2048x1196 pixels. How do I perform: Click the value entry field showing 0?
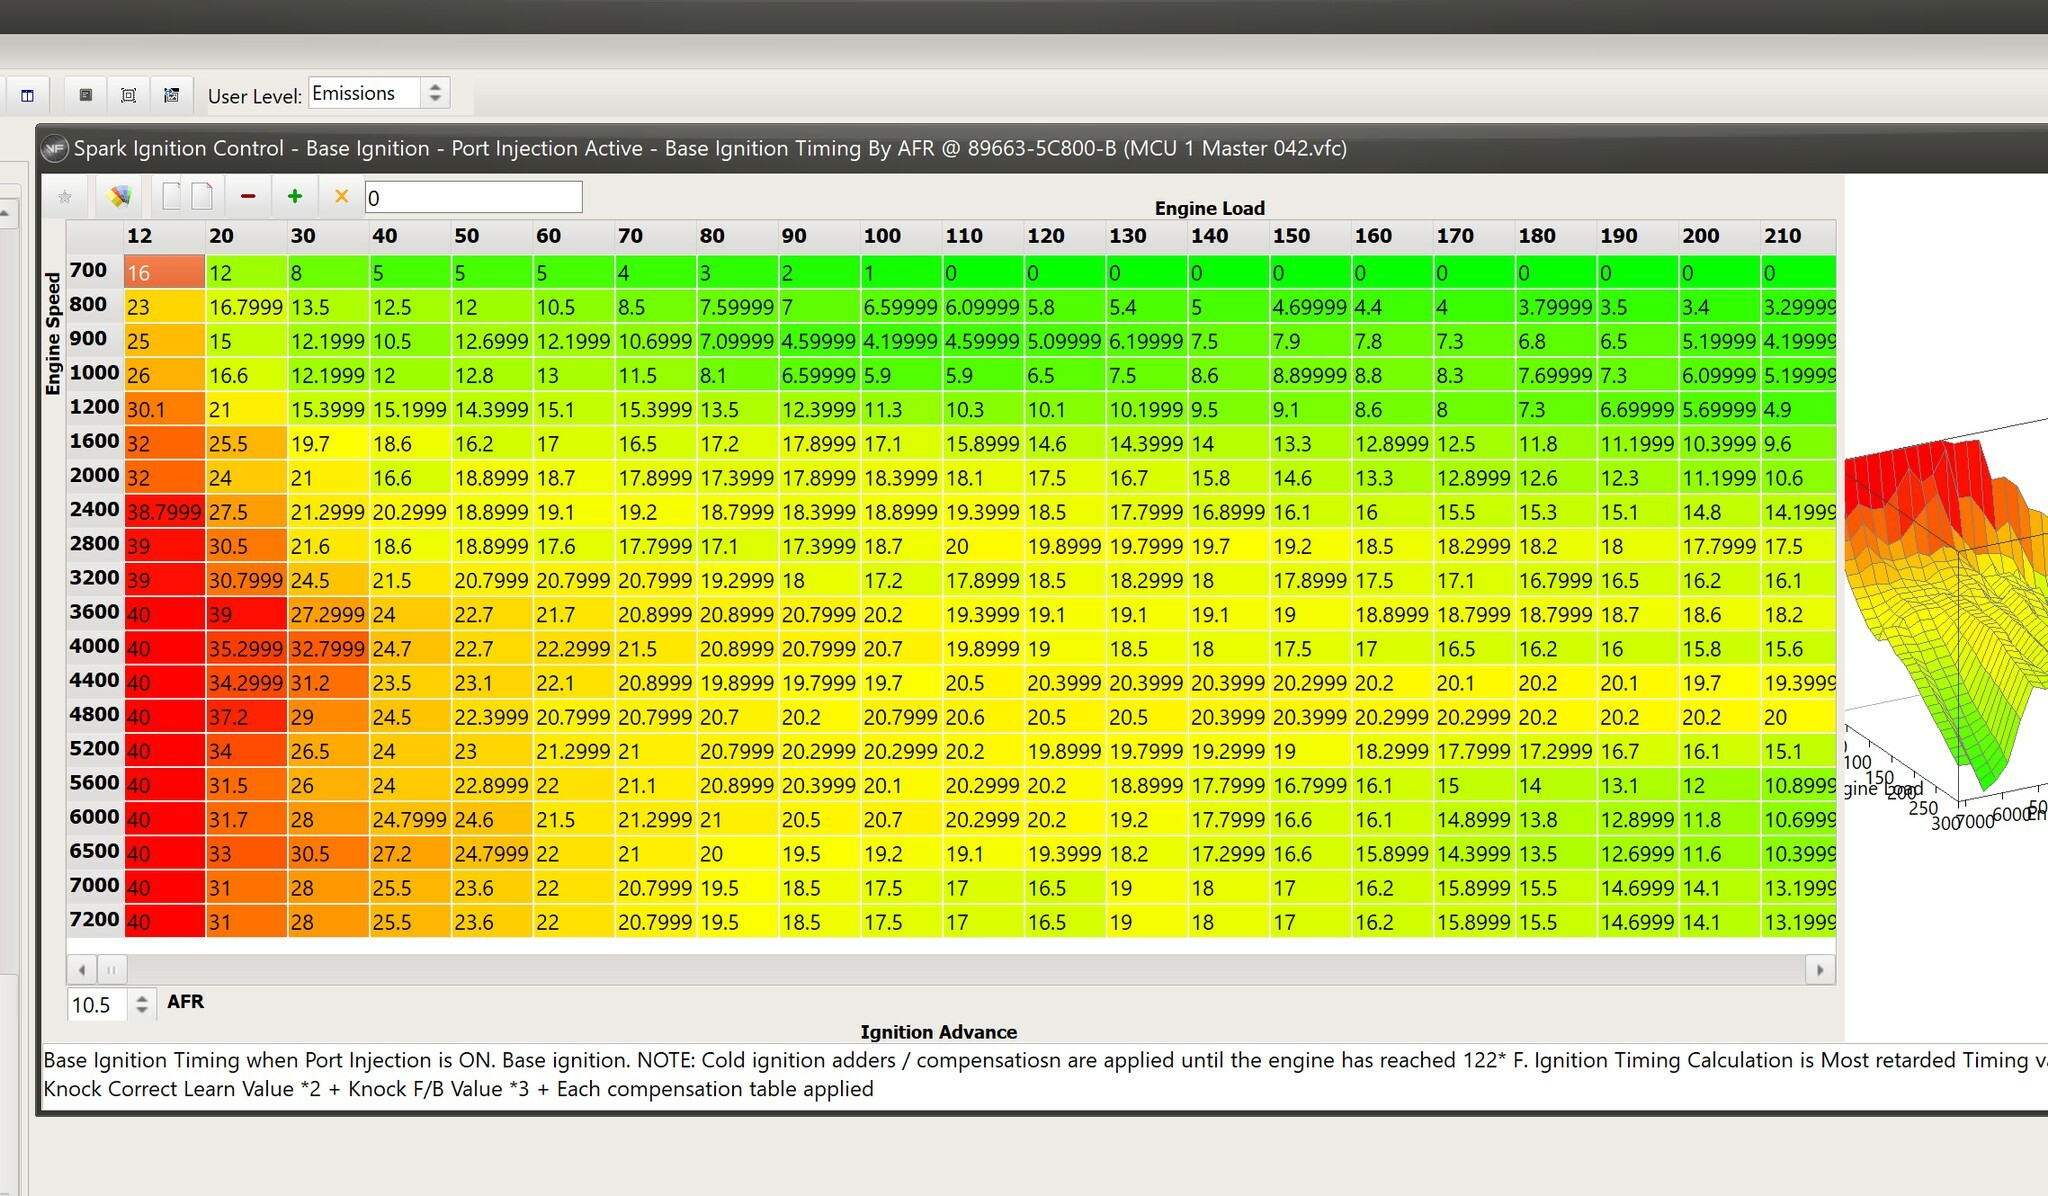coord(473,198)
